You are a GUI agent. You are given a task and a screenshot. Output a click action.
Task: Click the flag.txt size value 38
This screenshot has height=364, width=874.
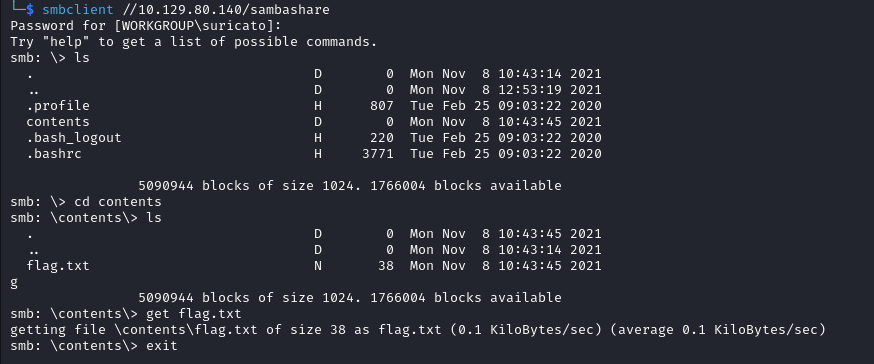click(386, 266)
